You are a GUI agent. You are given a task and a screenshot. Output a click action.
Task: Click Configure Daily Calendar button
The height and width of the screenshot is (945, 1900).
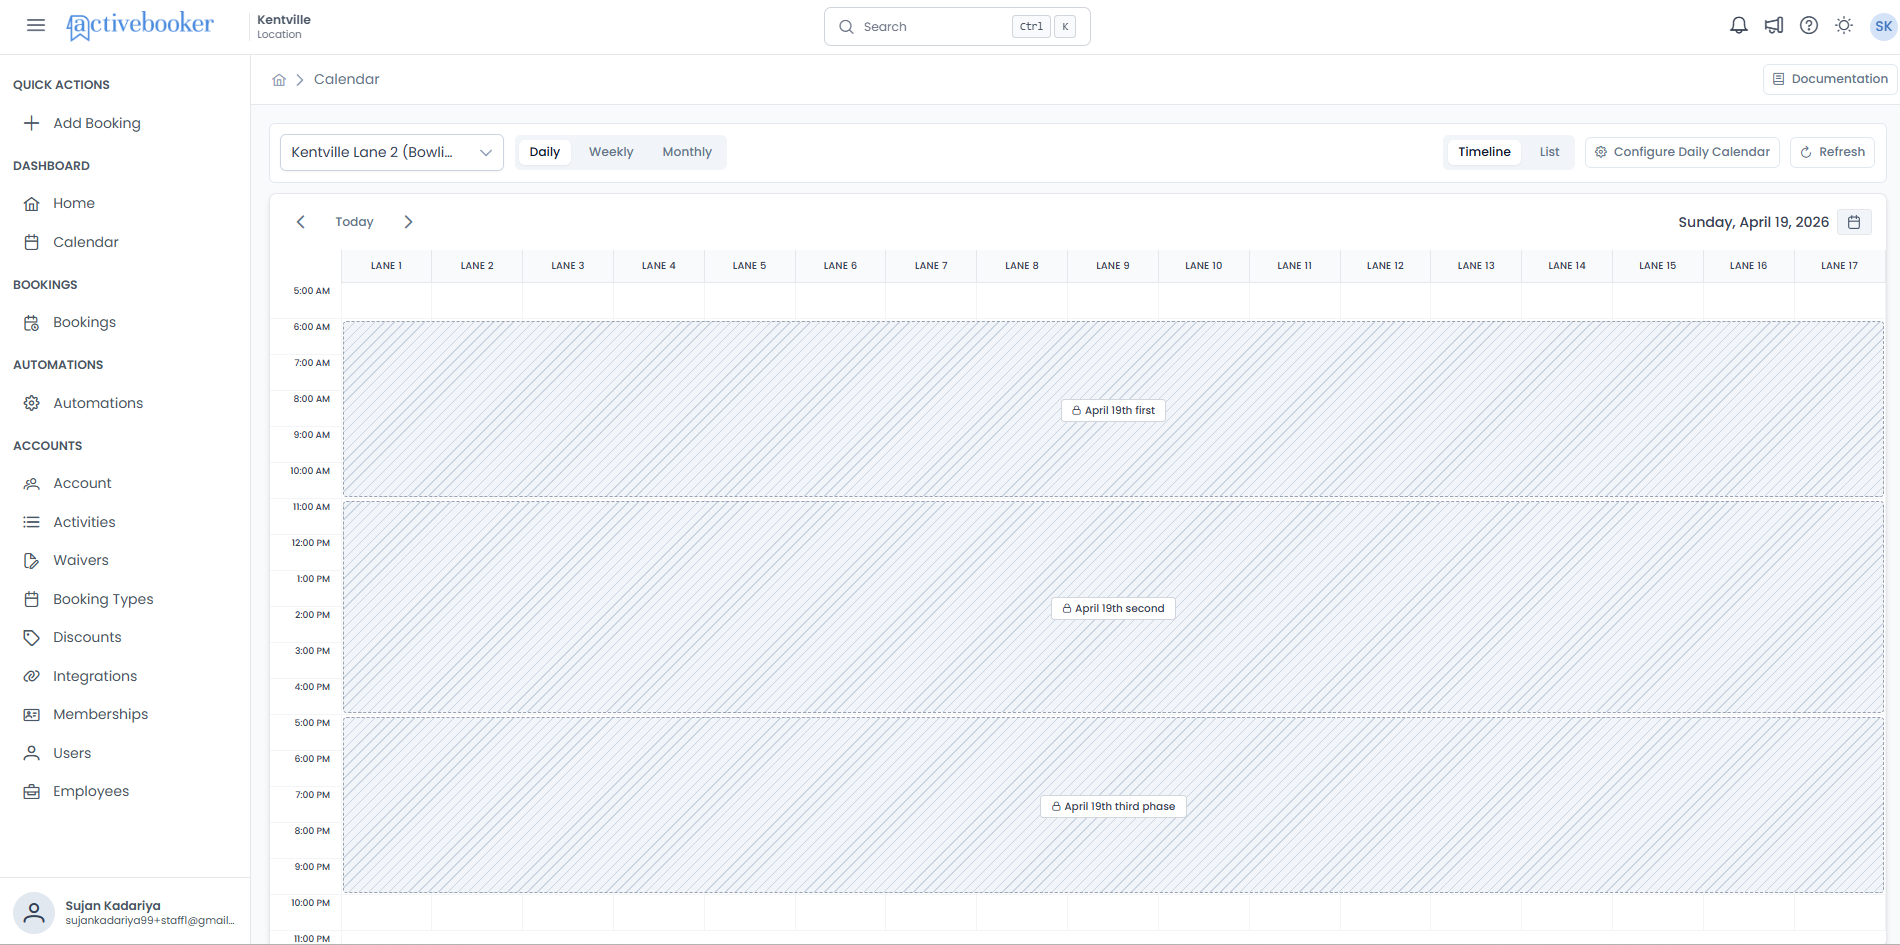pos(1682,152)
